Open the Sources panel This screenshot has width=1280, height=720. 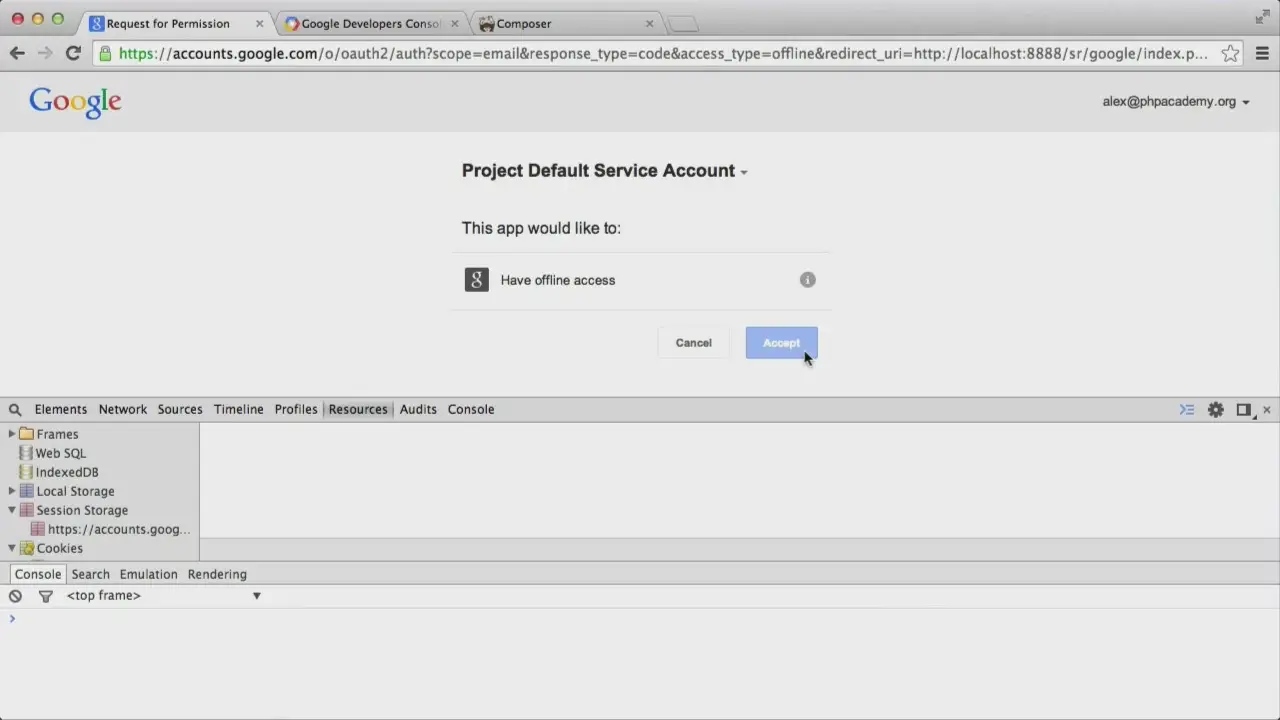[180, 409]
